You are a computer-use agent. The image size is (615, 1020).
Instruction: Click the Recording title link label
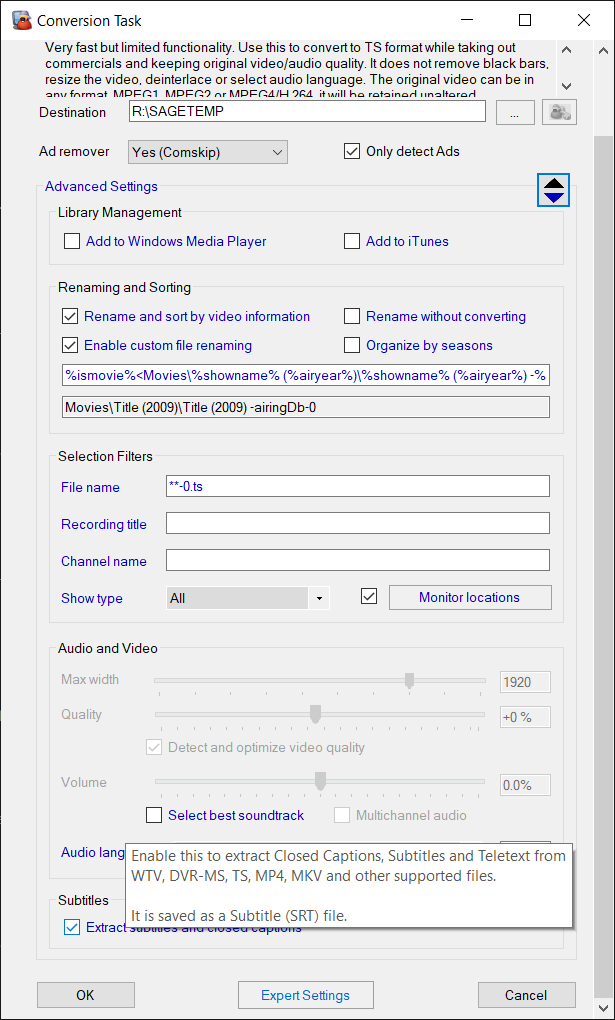click(104, 524)
